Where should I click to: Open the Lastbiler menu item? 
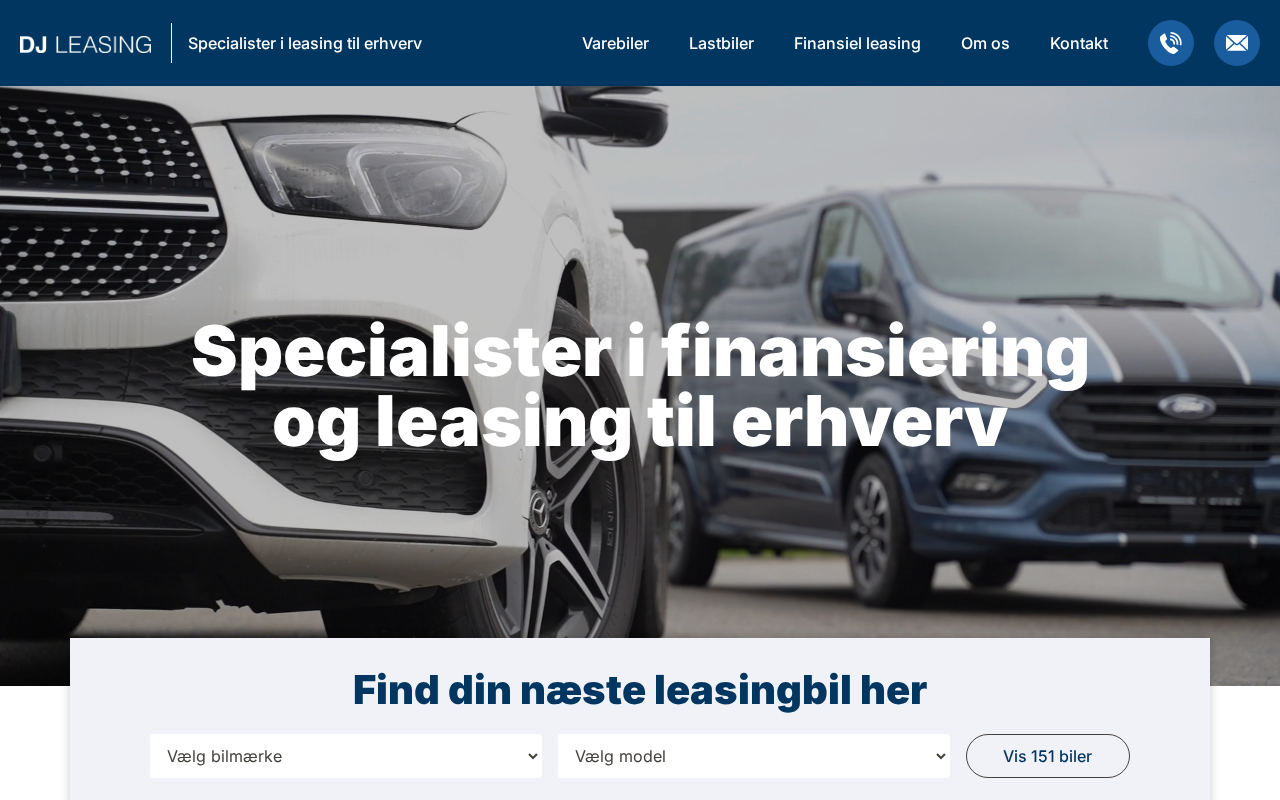coord(721,43)
